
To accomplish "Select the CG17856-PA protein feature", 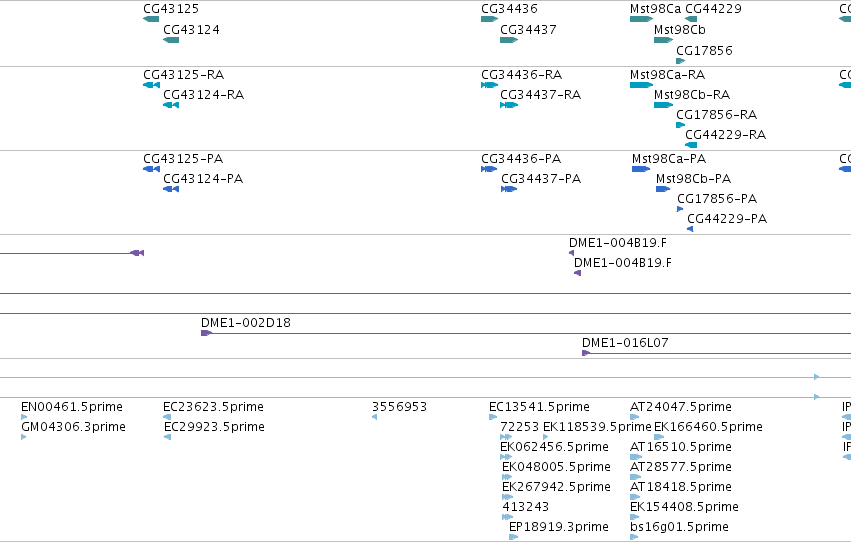I will tap(680, 209).
